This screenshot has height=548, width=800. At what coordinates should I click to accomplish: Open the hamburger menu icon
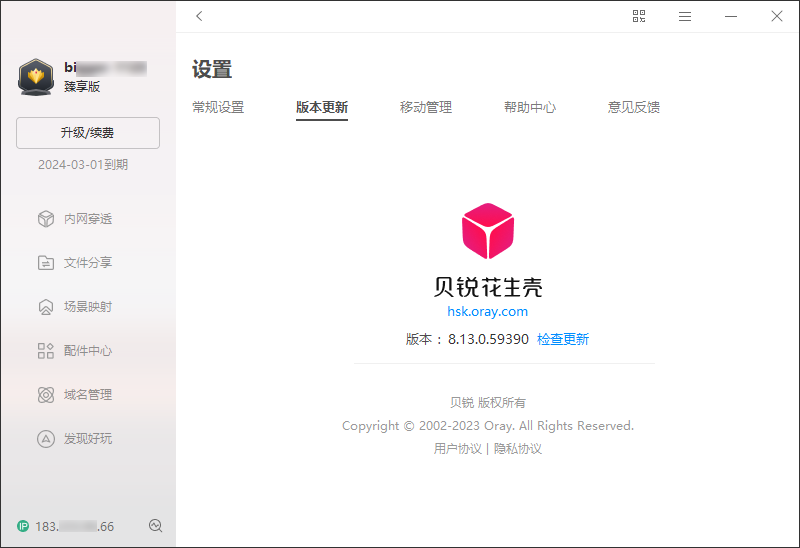685,16
